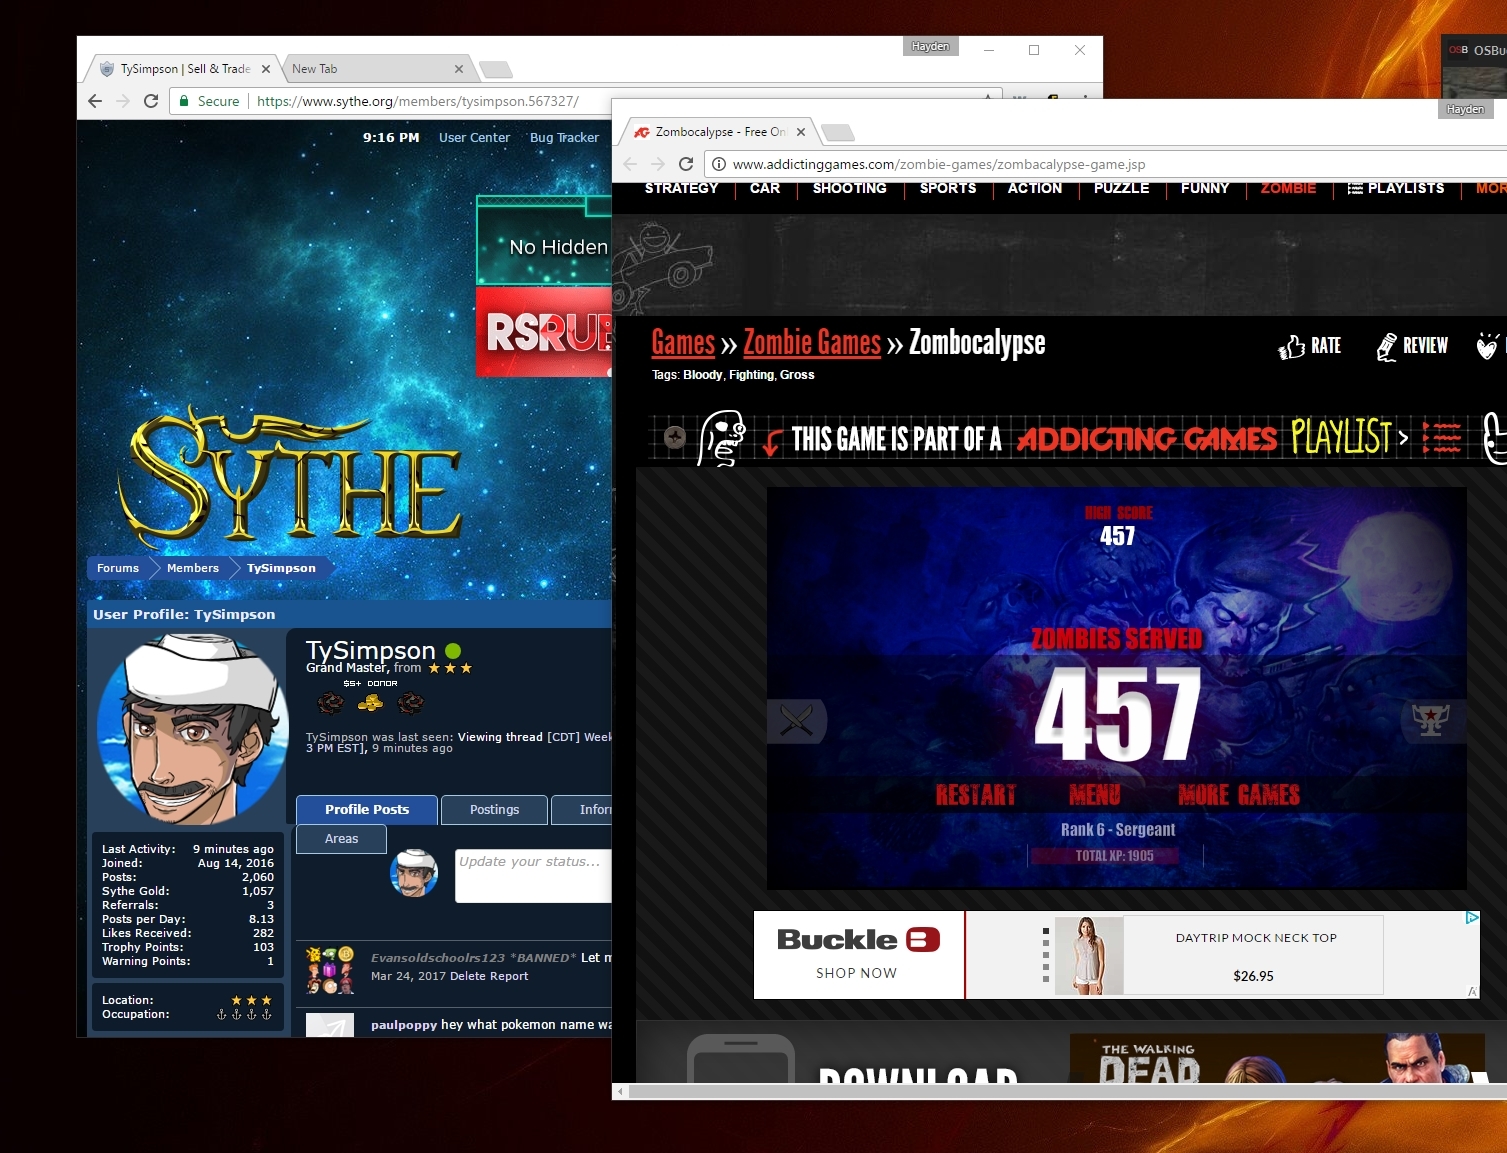This screenshot has width=1507, height=1153.
Task: Click MENU in Zombocalypse game
Action: (x=1095, y=795)
